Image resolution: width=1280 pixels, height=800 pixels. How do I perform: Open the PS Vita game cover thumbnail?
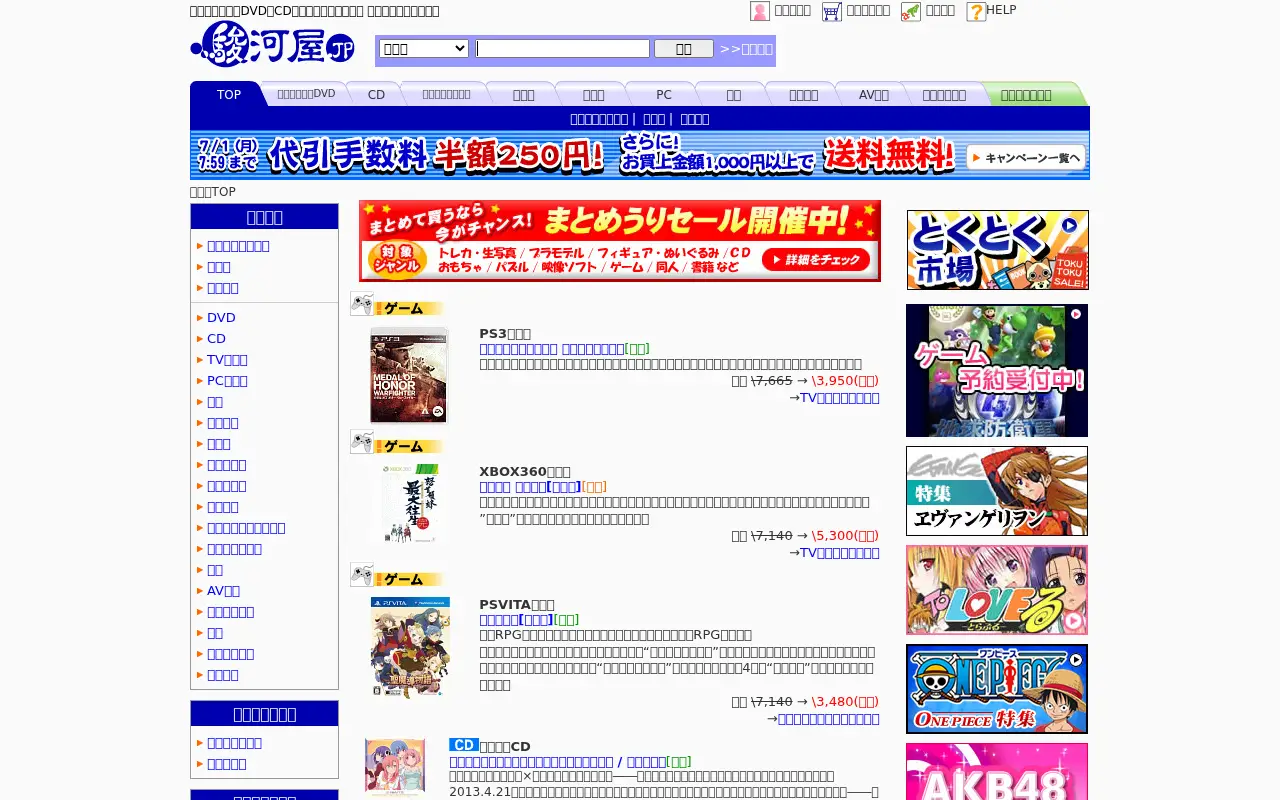tap(410, 647)
